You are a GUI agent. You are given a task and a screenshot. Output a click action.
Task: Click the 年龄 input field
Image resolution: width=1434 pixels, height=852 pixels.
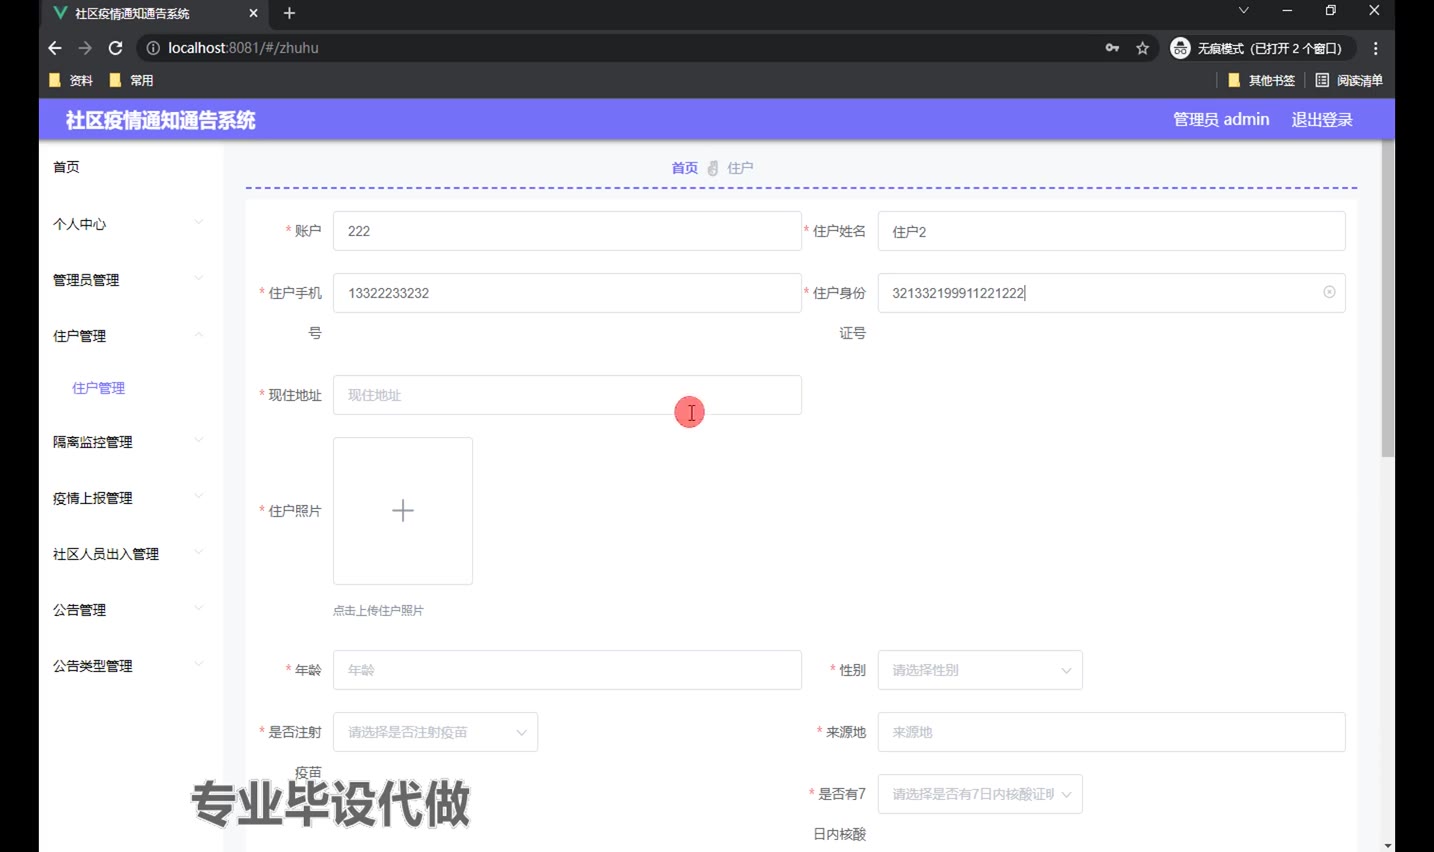point(567,670)
